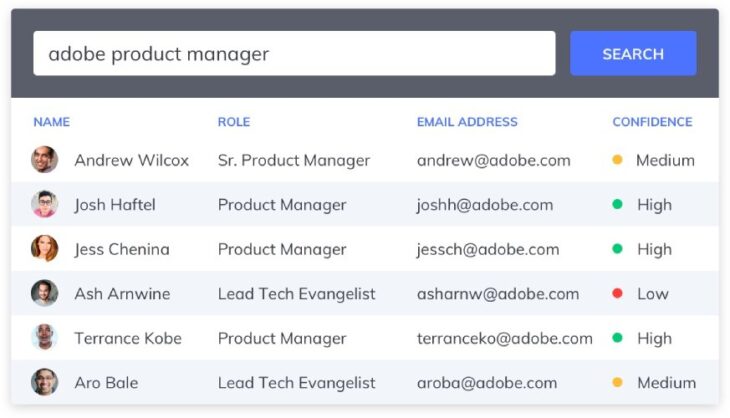This screenshot has width=730, height=418.
Task: Select the asharnw@adobe.com email
Action: click(x=498, y=294)
